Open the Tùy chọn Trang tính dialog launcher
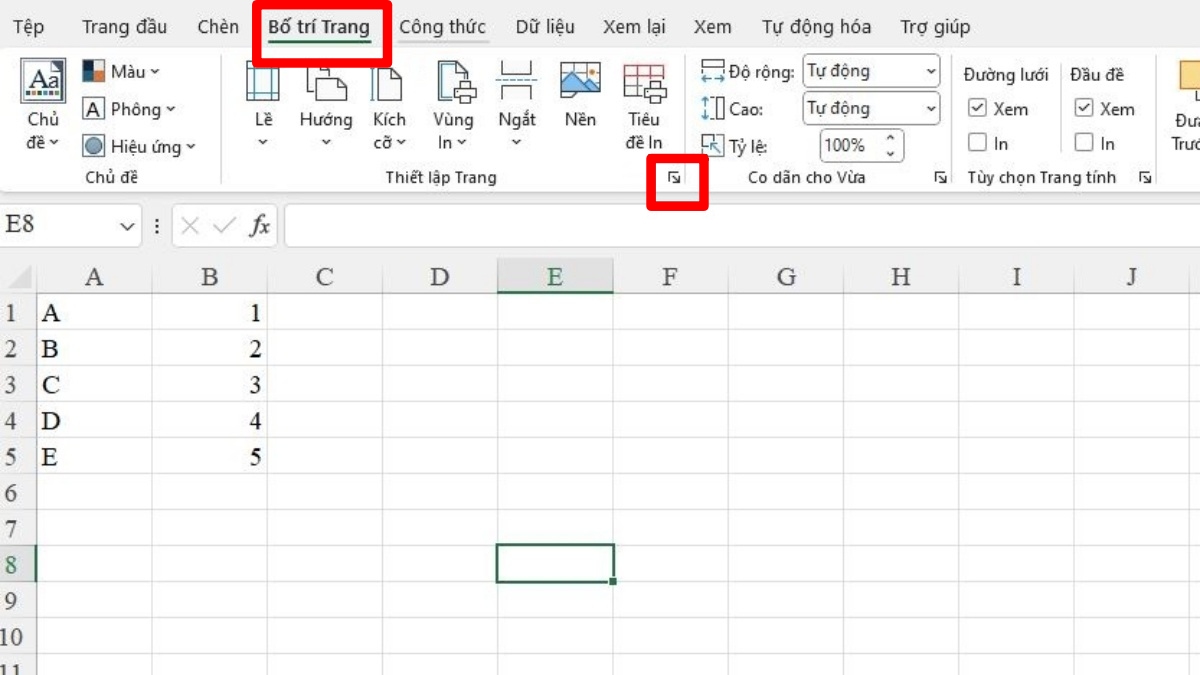This screenshot has width=1200, height=675. point(1144,177)
